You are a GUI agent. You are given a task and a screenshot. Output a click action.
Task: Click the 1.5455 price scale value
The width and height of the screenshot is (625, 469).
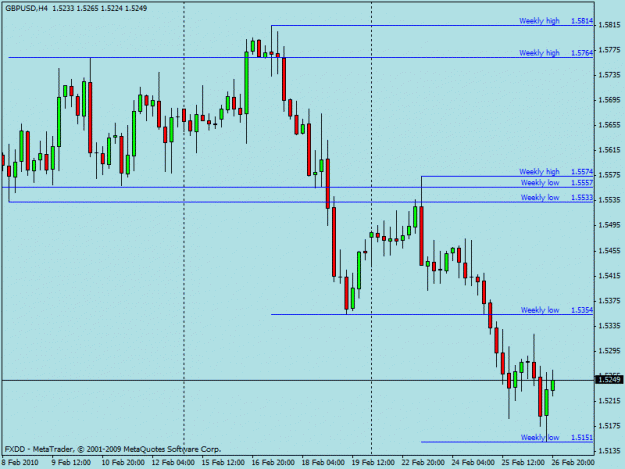coord(609,251)
